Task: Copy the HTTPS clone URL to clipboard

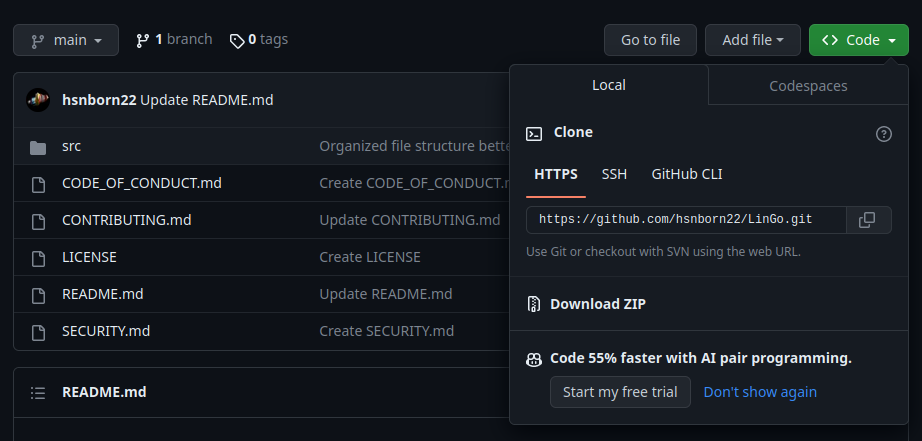Action: pos(868,220)
